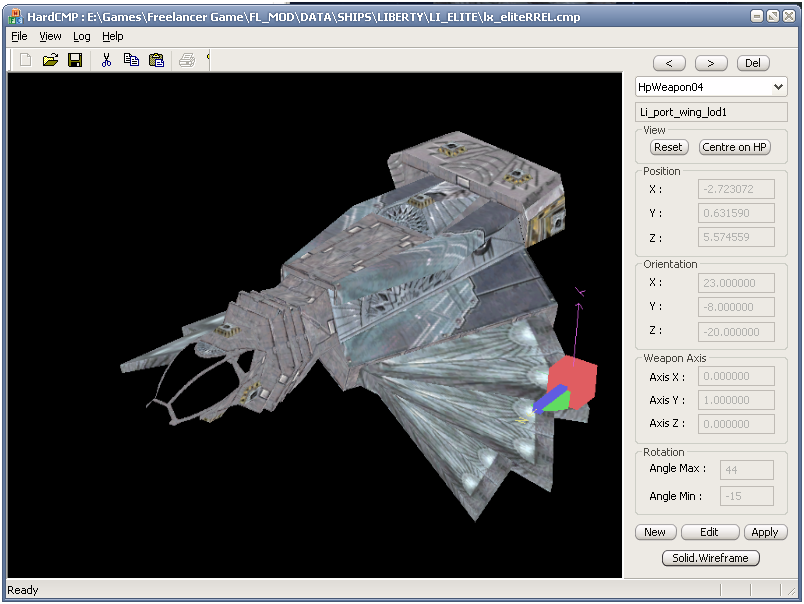Screen dimensions: 804x604
Task: Click the Axis X field
Action: [736, 376]
